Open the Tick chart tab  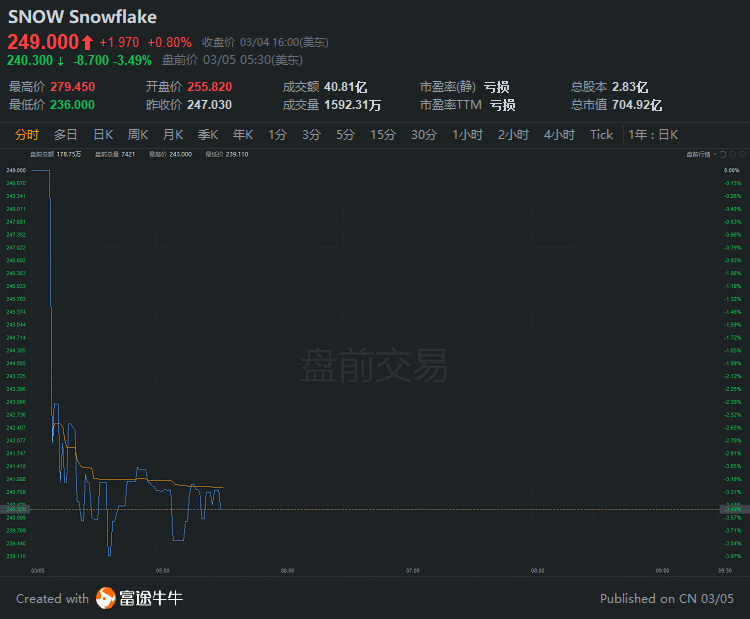point(601,135)
